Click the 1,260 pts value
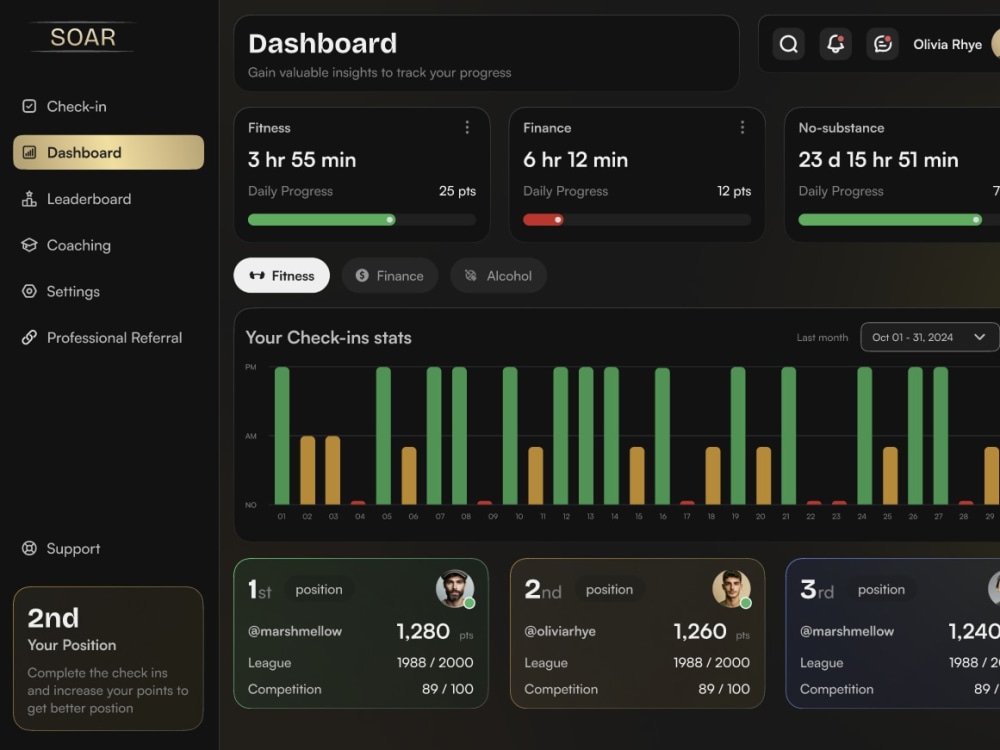This screenshot has width=1000, height=750. [x=711, y=632]
